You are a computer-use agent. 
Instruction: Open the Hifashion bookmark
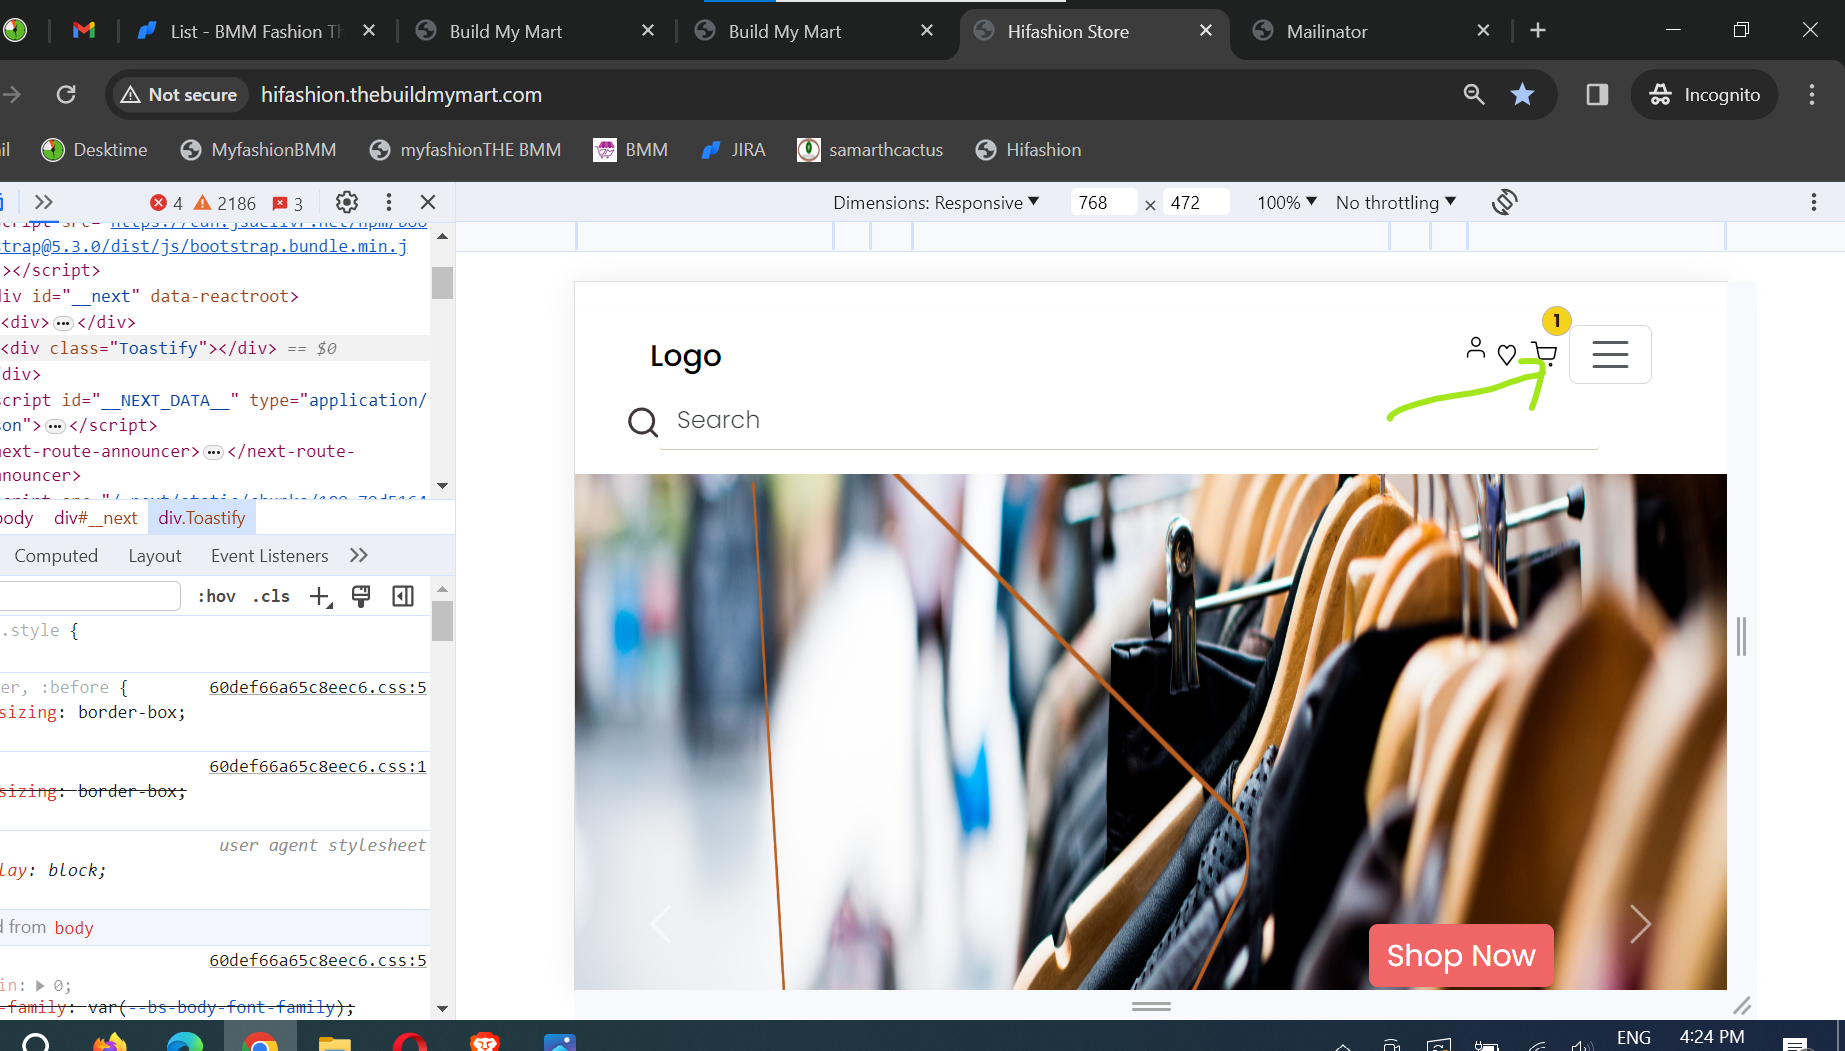coord(1028,150)
